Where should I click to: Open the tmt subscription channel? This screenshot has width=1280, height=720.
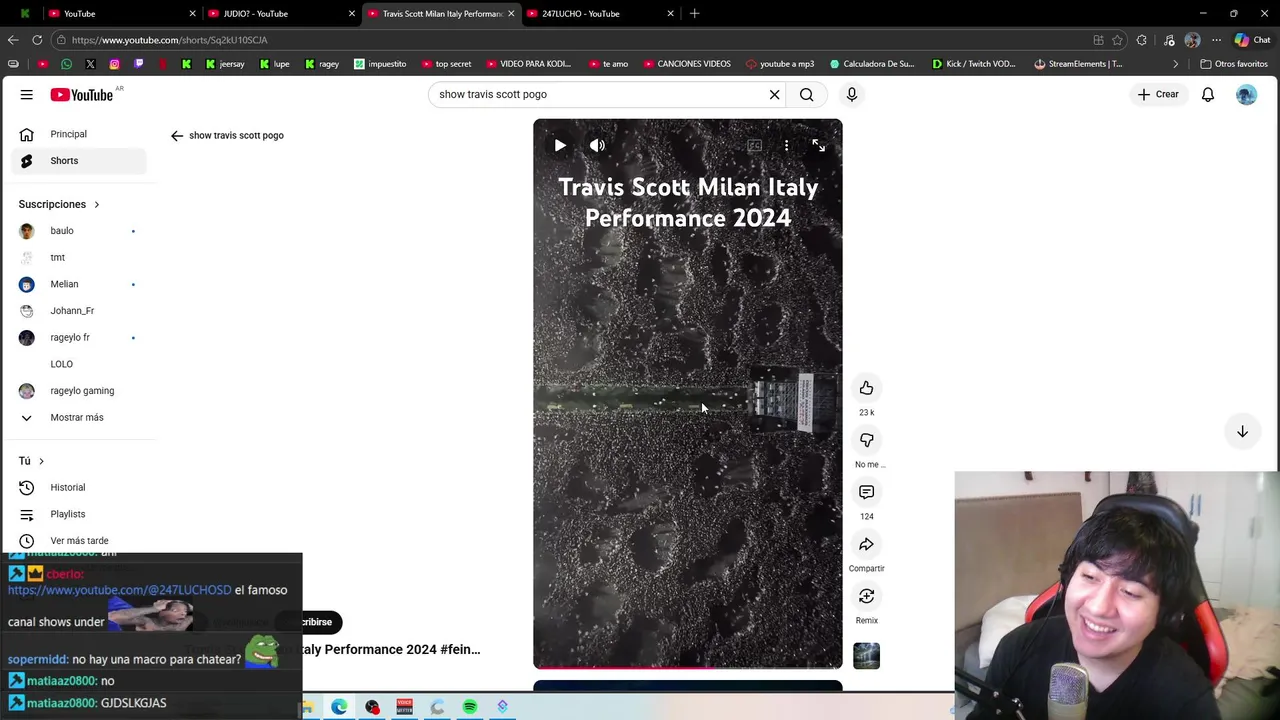coord(78,257)
